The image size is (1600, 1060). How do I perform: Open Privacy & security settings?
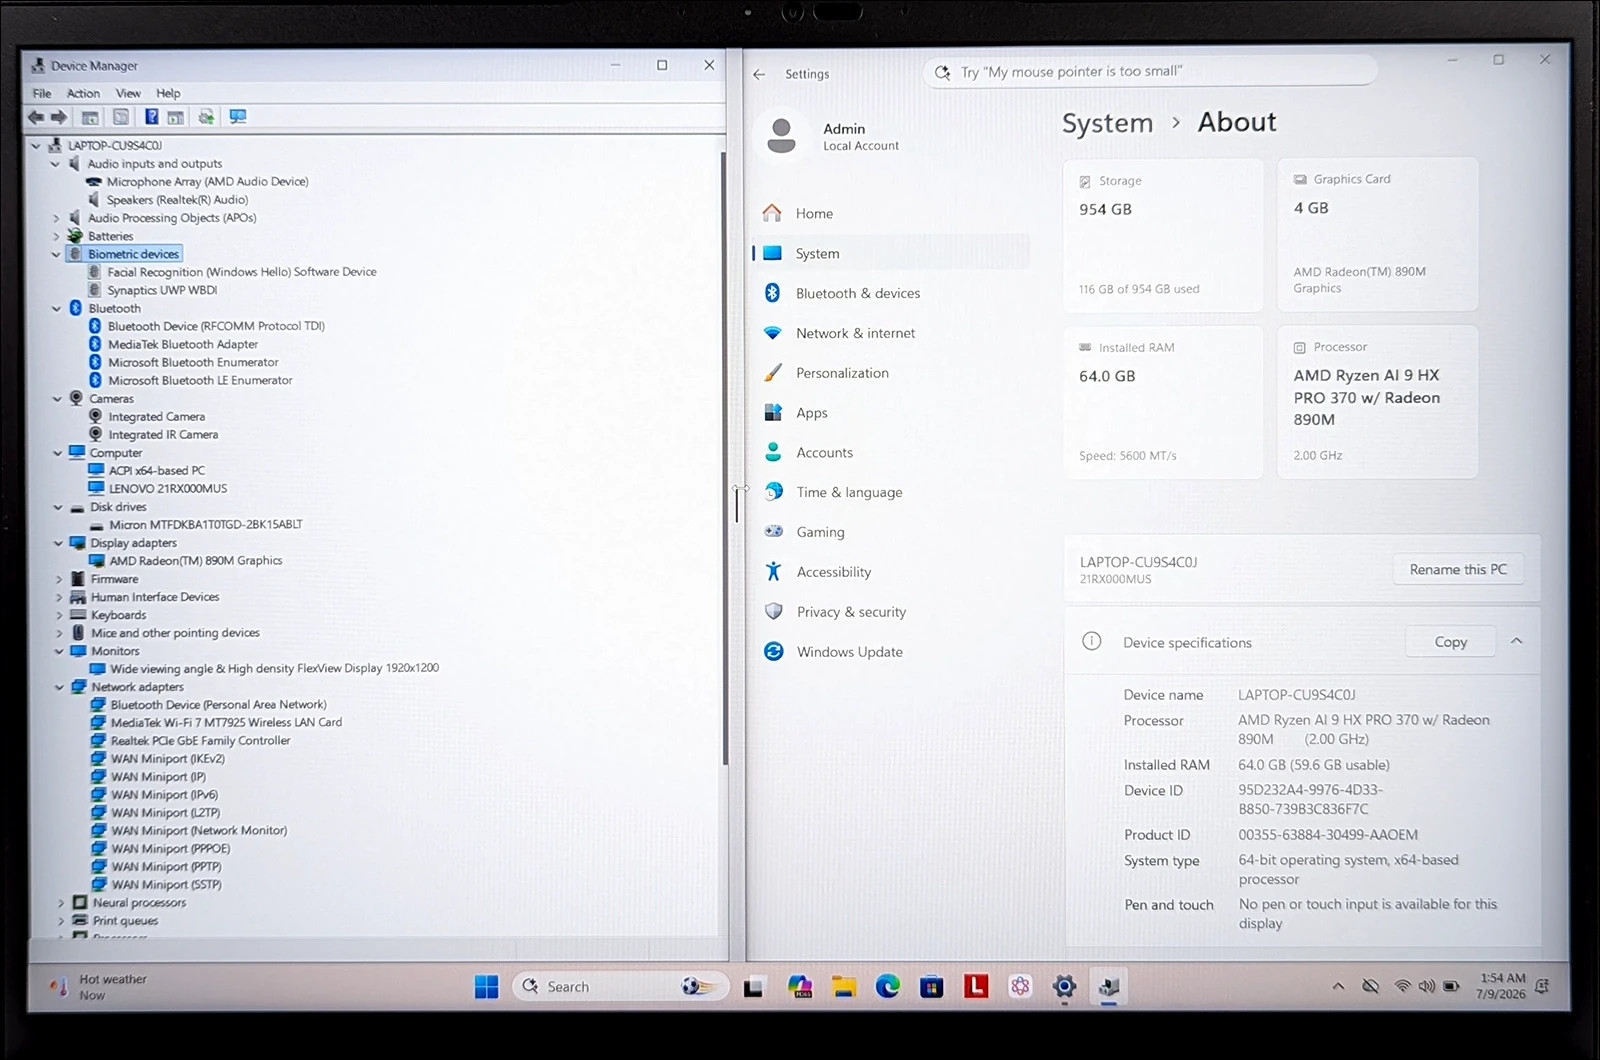pos(891,612)
